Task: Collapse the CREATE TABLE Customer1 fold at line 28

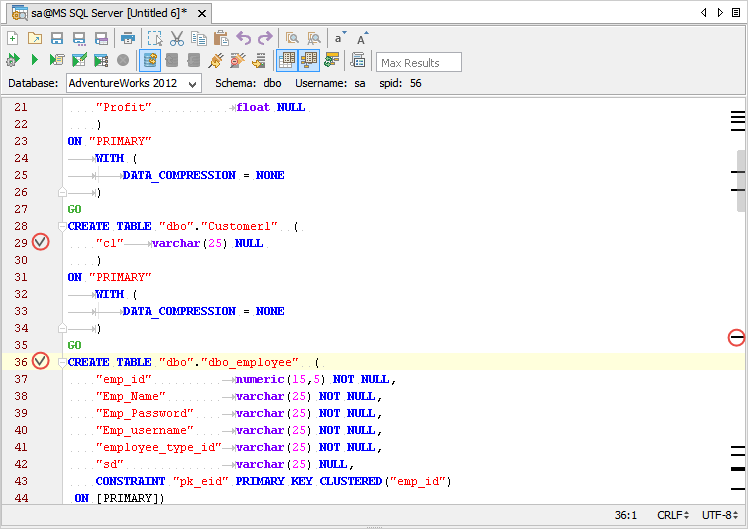Action: (62, 226)
